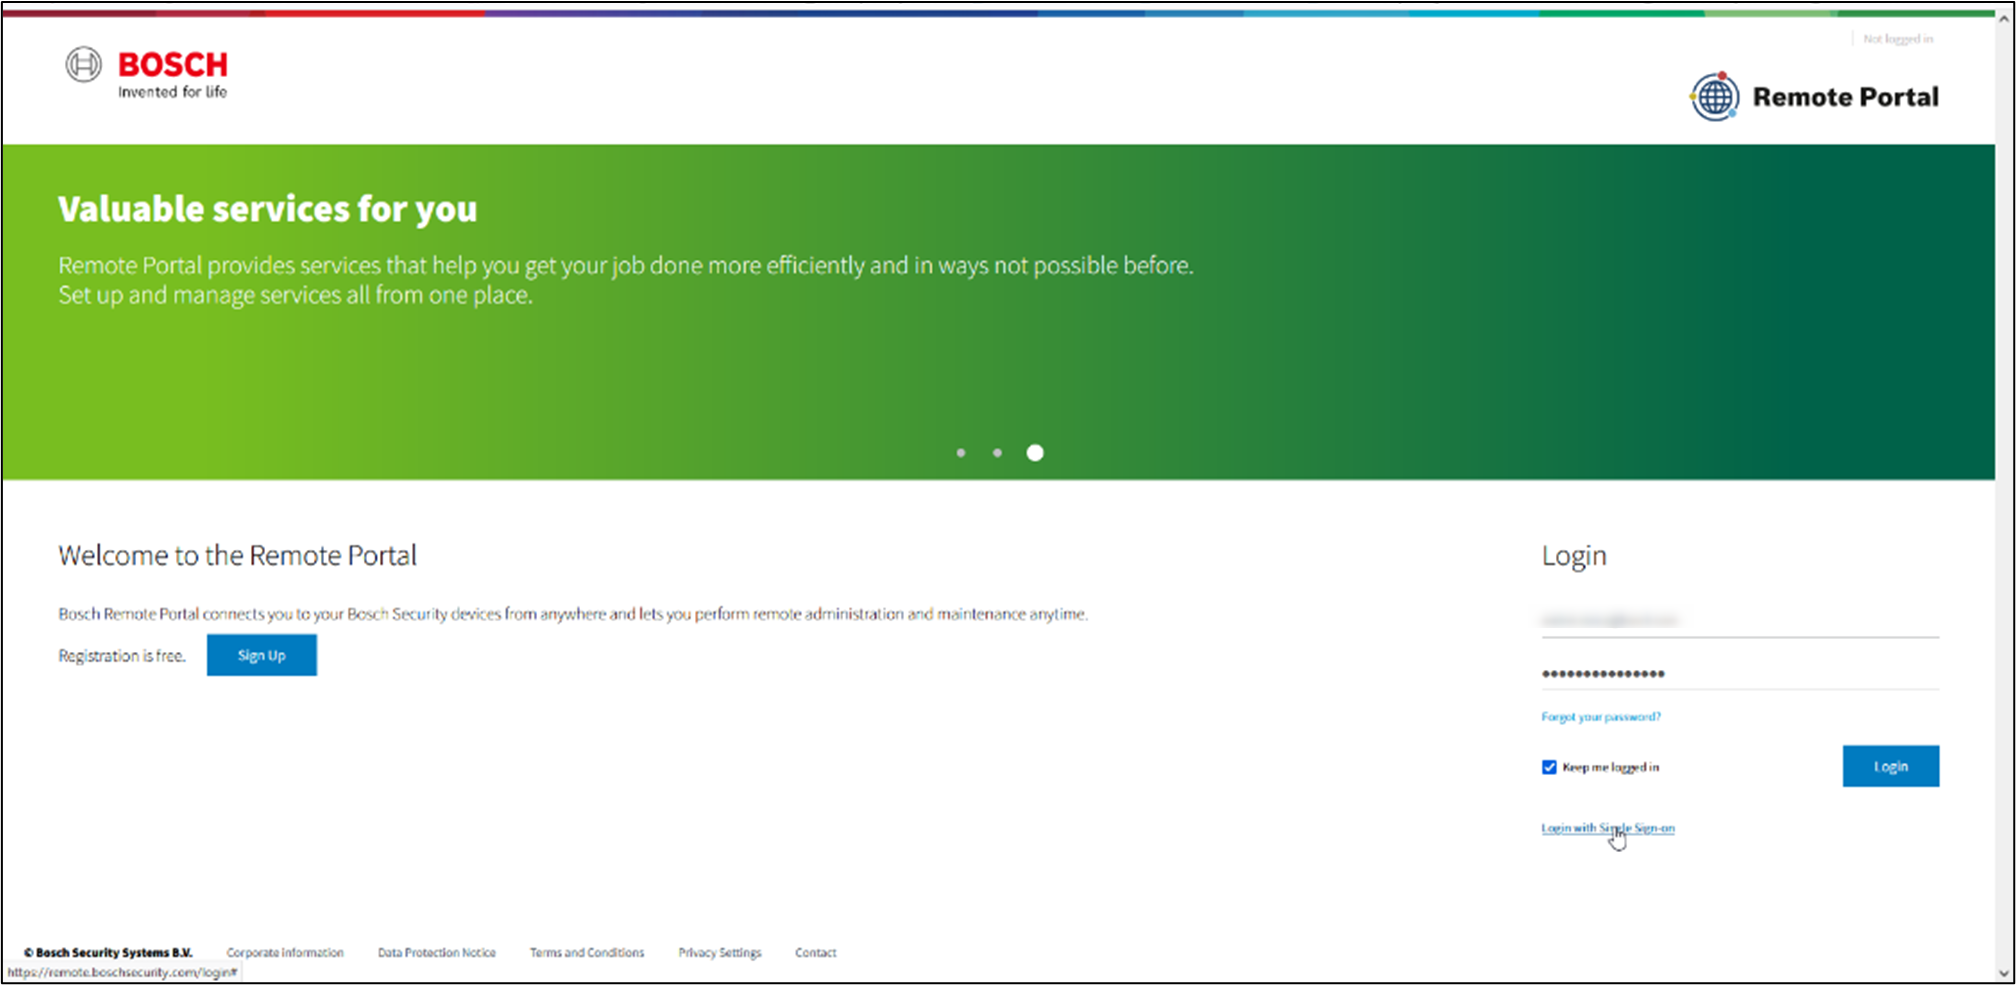Click the Remote Portal globe icon
This screenshot has height=985, width=2016.
tap(1715, 97)
